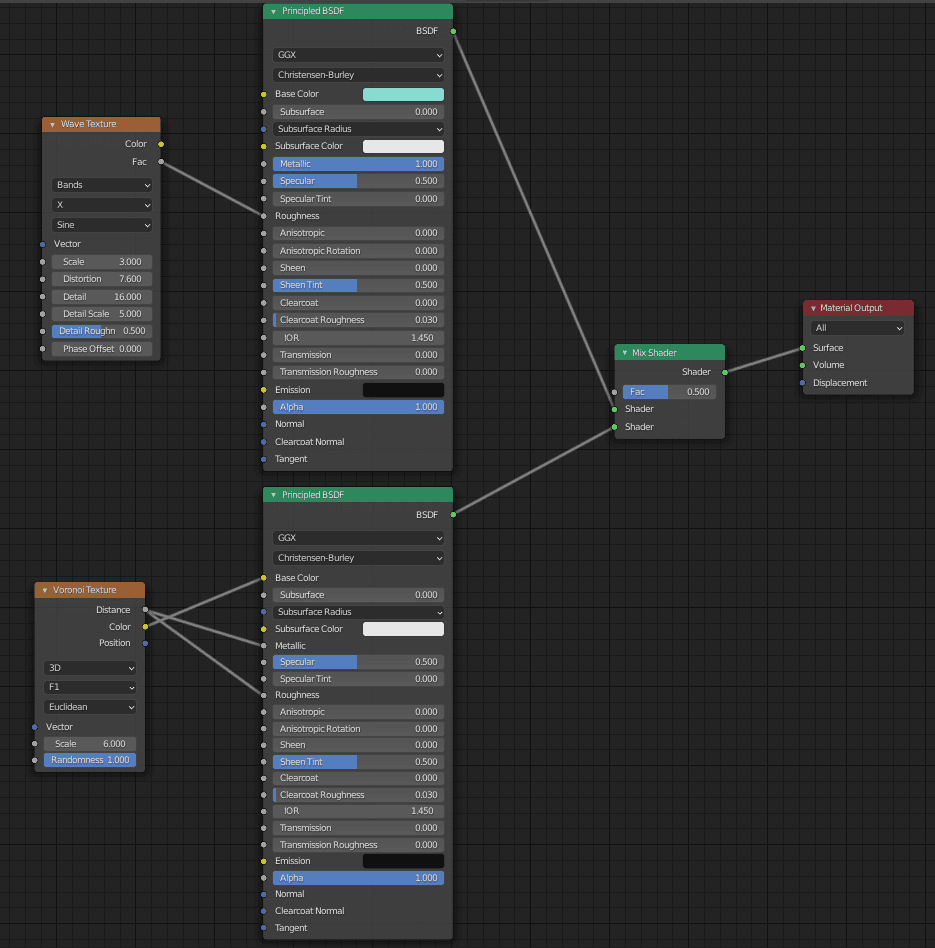
Task: Click the Distance output socket of Voronoi Texture
Action: [x=145, y=609]
